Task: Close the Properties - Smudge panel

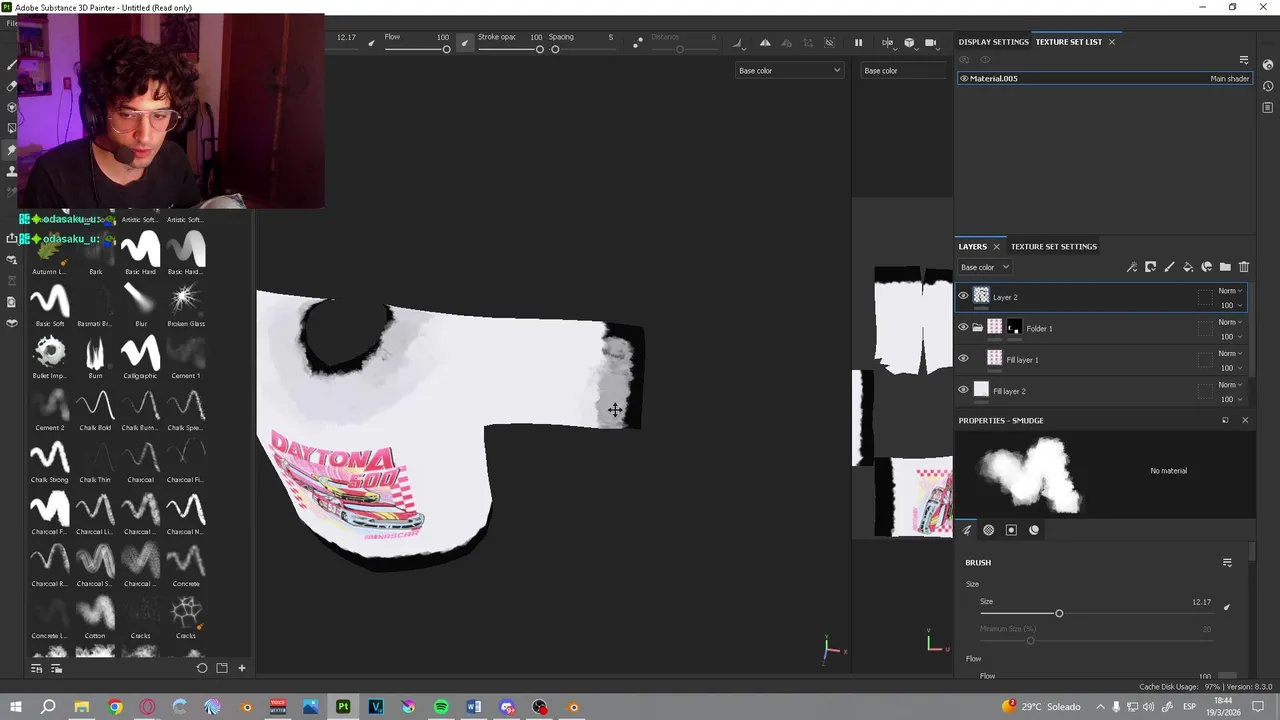Action: click(1245, 420)
